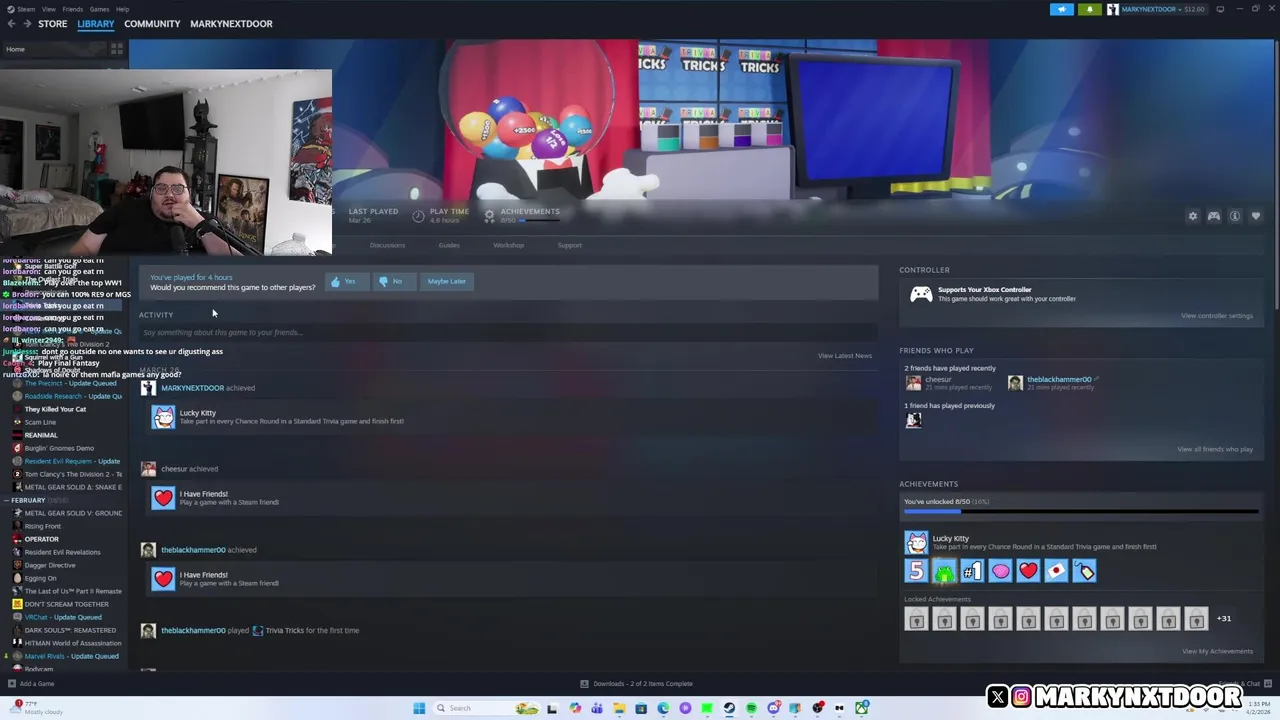Open the green notifications bell
The width and height of the screenshot is (1280, 720).
(x=1090, y=9)
